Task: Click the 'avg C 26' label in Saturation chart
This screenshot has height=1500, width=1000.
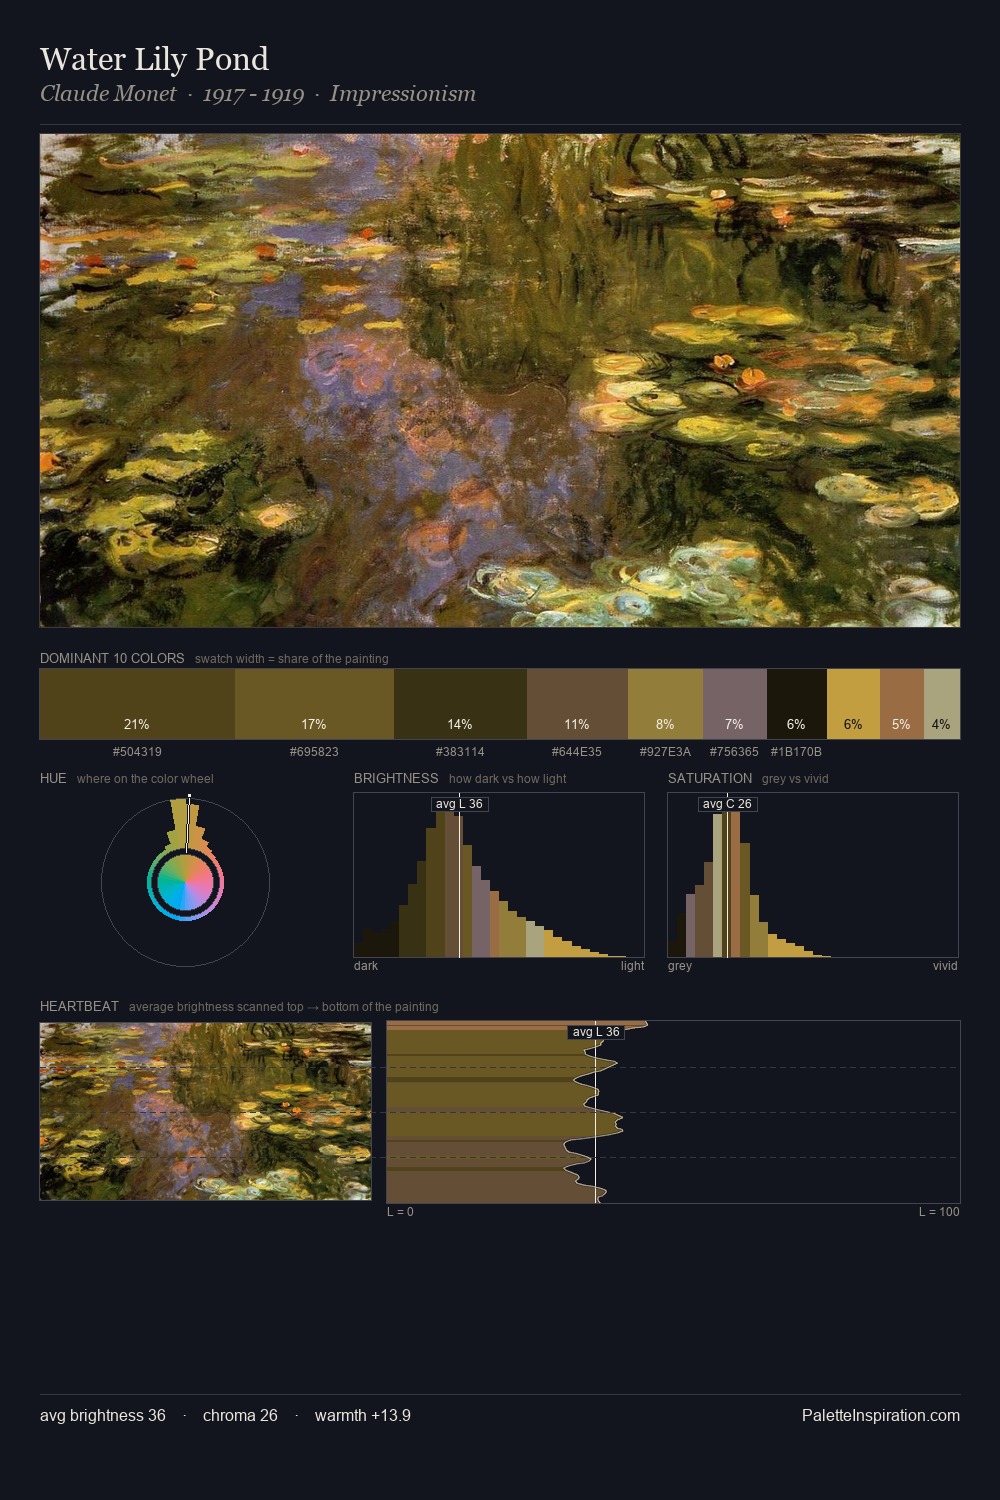Action: [x=727, y=804]
